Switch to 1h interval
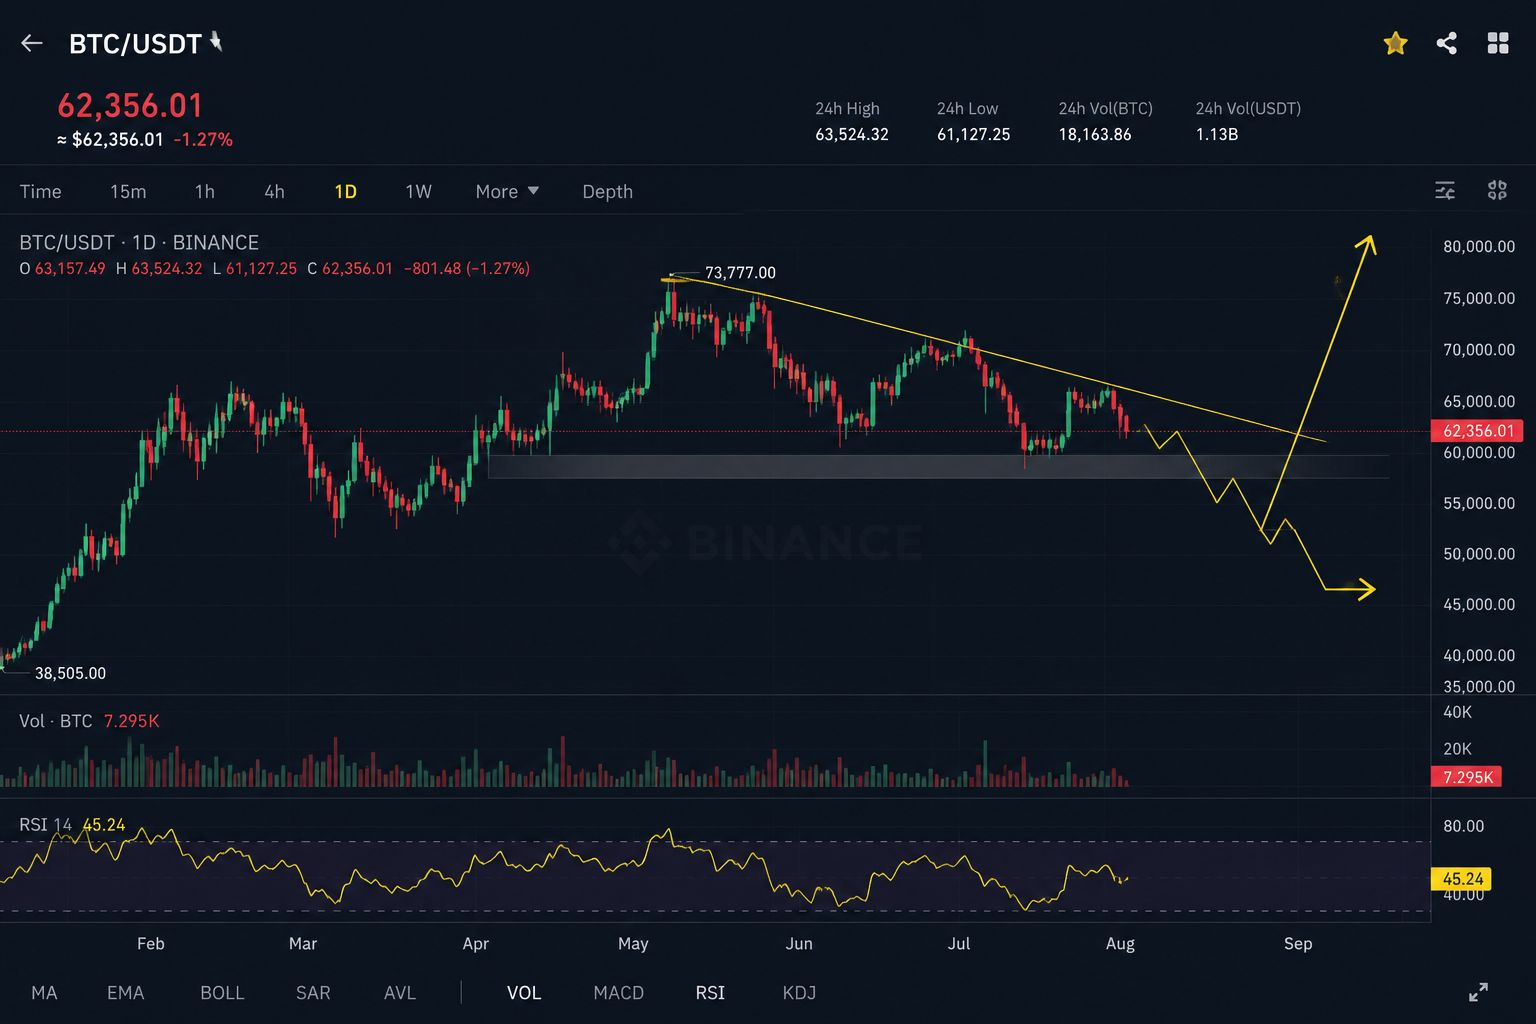This screenshot has height=1024, width=1536. pos(205,191)
